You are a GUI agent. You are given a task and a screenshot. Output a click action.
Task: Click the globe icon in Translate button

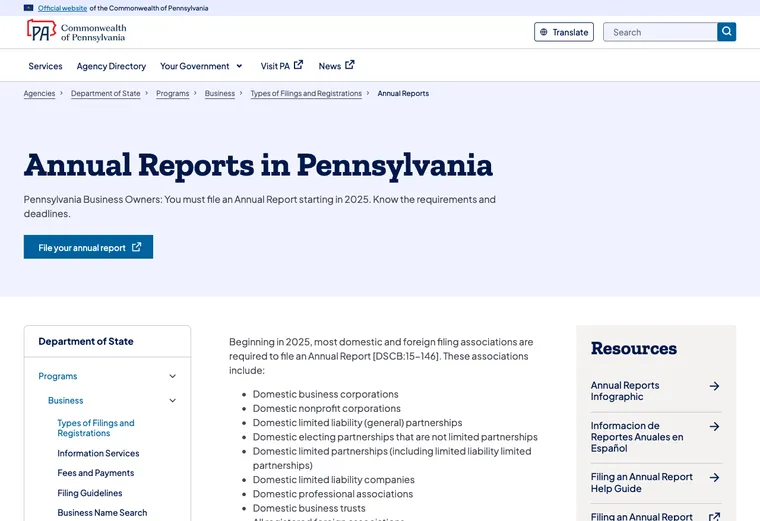point(544,32)
